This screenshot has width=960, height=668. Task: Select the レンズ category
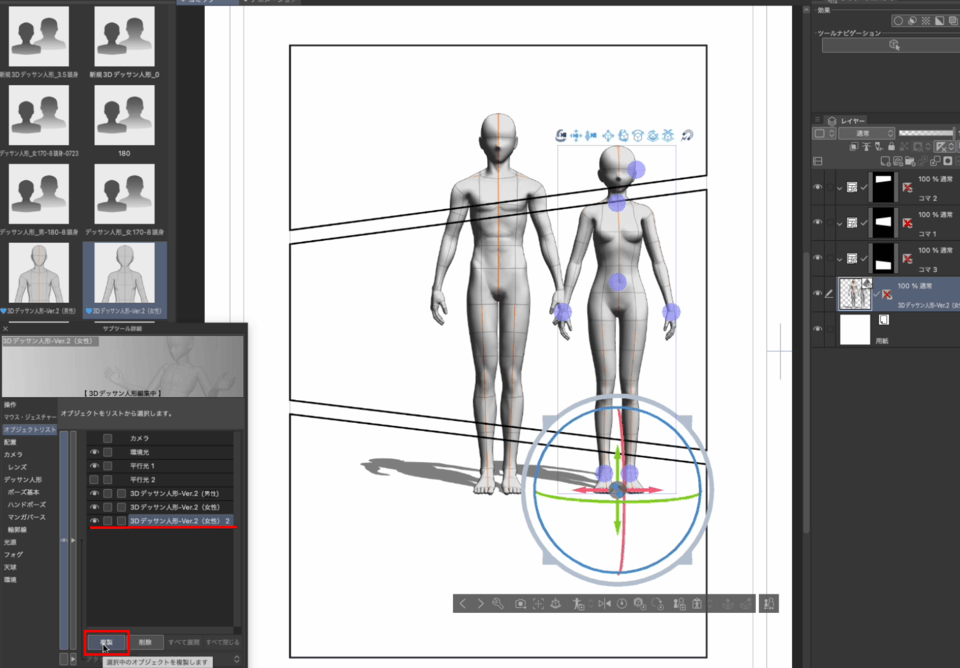point(17,467)
